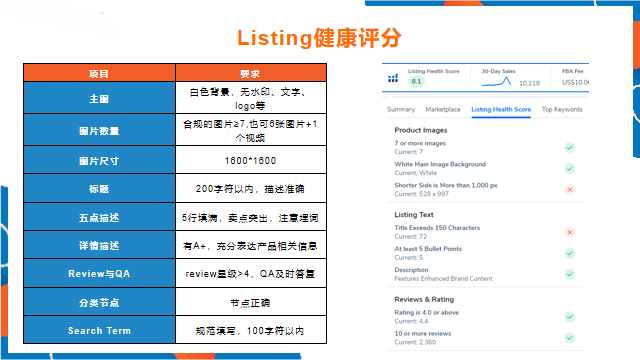Image resolution: width=640 pixels, height=360 pixels.
Task: Click the green check for 10 or more reviews
Action: click(570, 338)
